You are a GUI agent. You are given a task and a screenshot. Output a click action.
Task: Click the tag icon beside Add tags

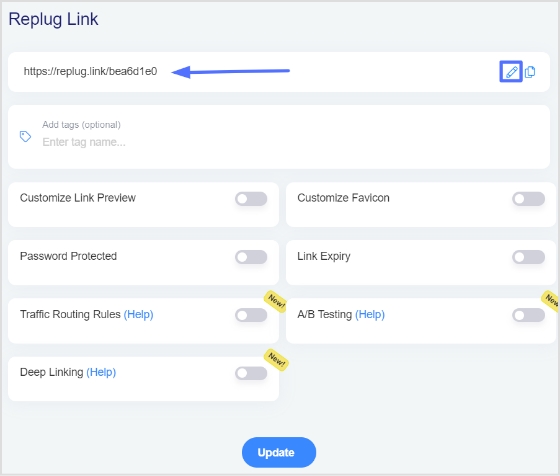(x=25, y=136)
